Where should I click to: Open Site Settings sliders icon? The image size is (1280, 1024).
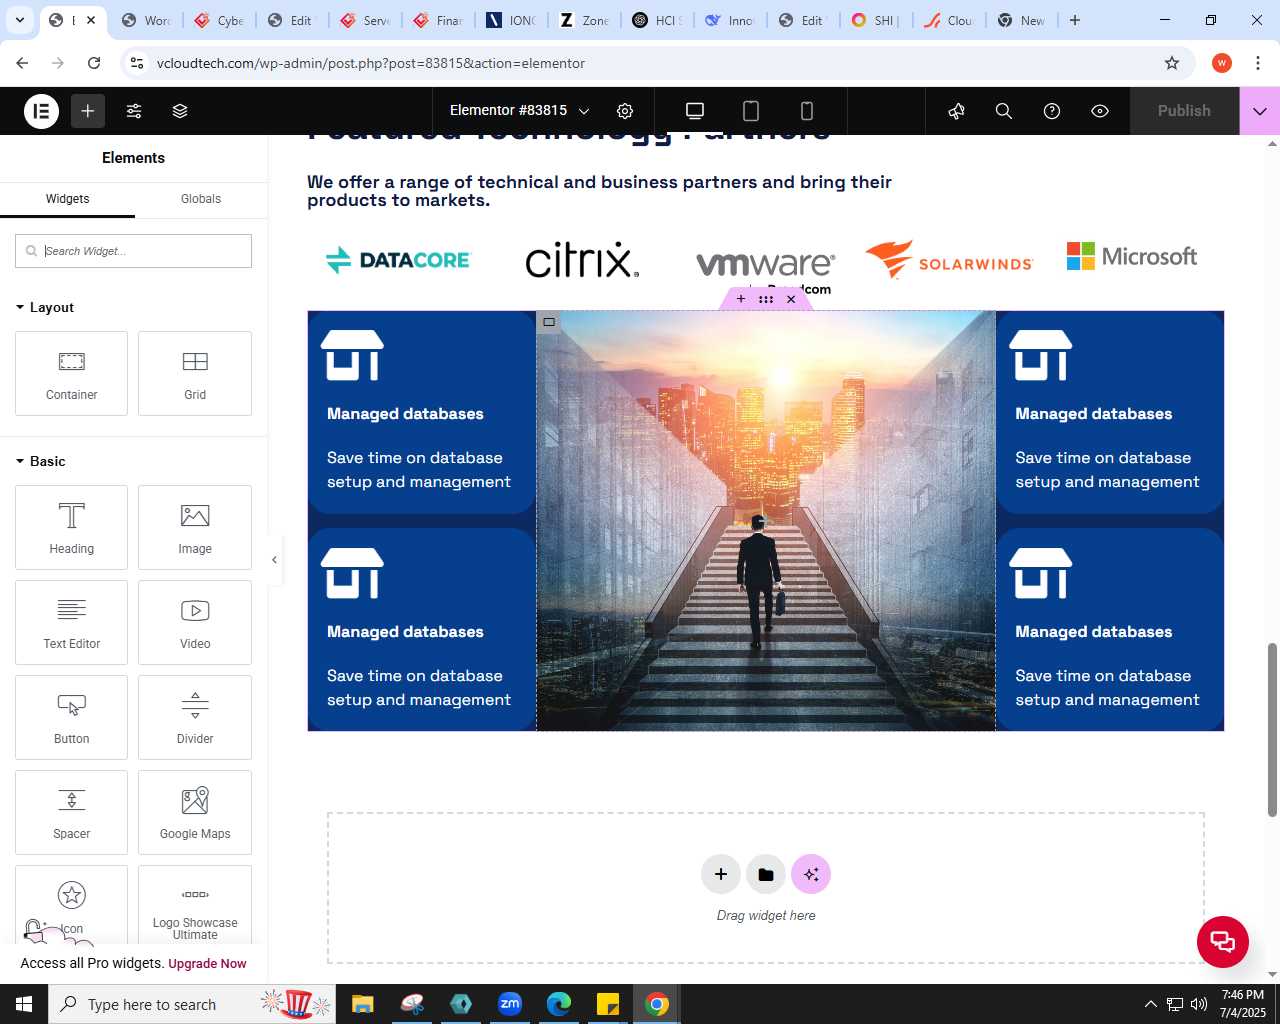tap(134, 111)
